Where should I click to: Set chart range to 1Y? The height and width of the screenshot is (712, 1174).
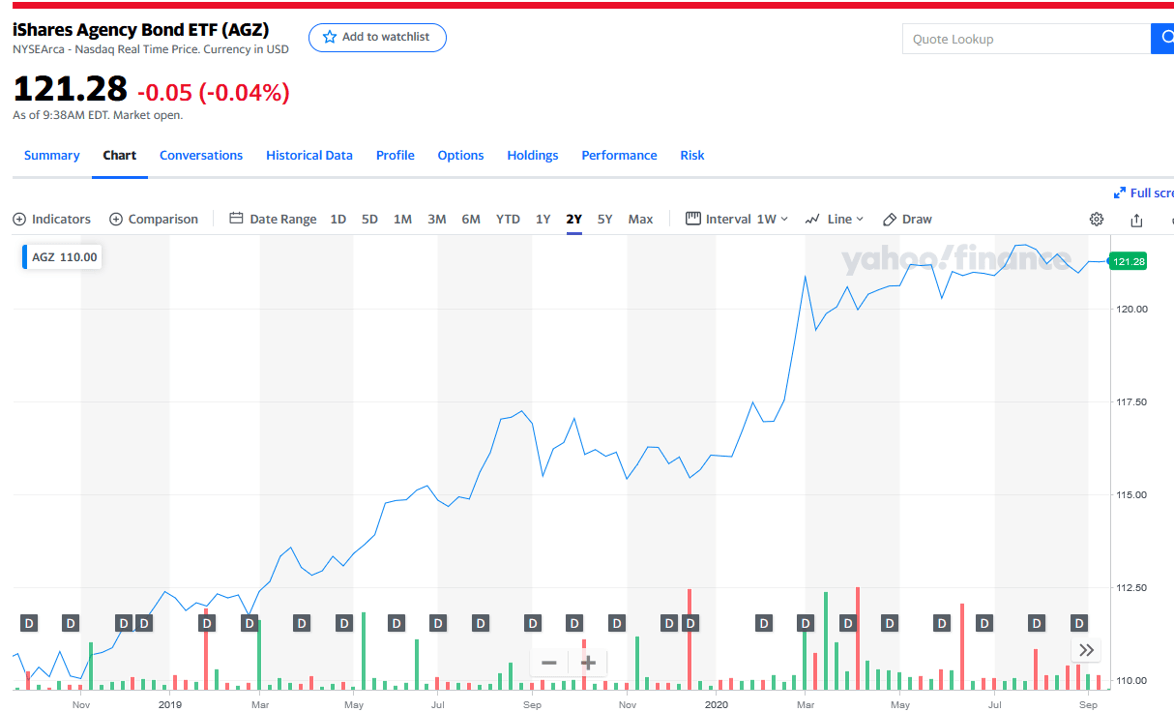coord(543,219)
